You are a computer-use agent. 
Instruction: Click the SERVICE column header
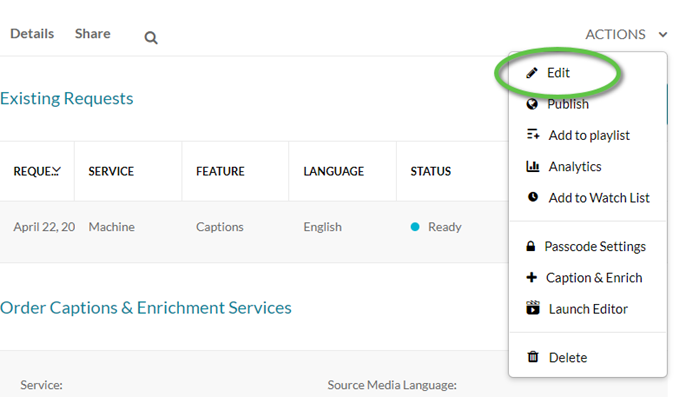point(111,171)
